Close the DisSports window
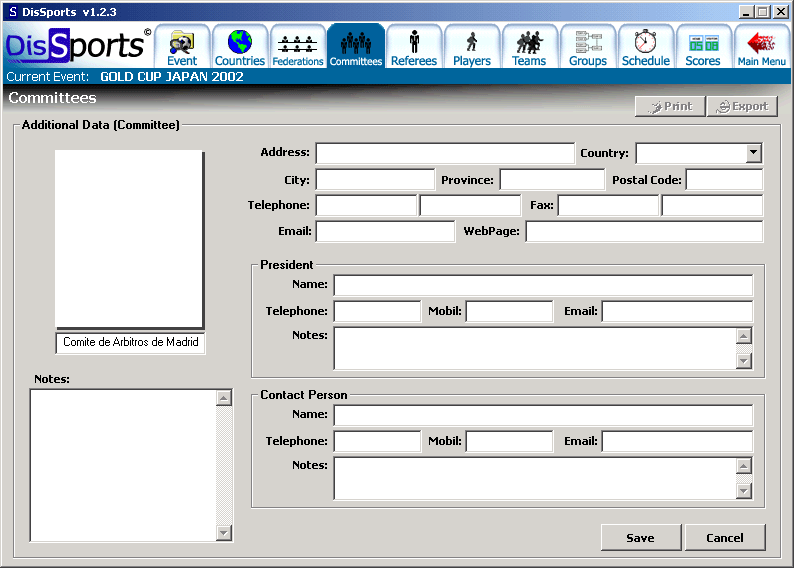 [781, 12]
